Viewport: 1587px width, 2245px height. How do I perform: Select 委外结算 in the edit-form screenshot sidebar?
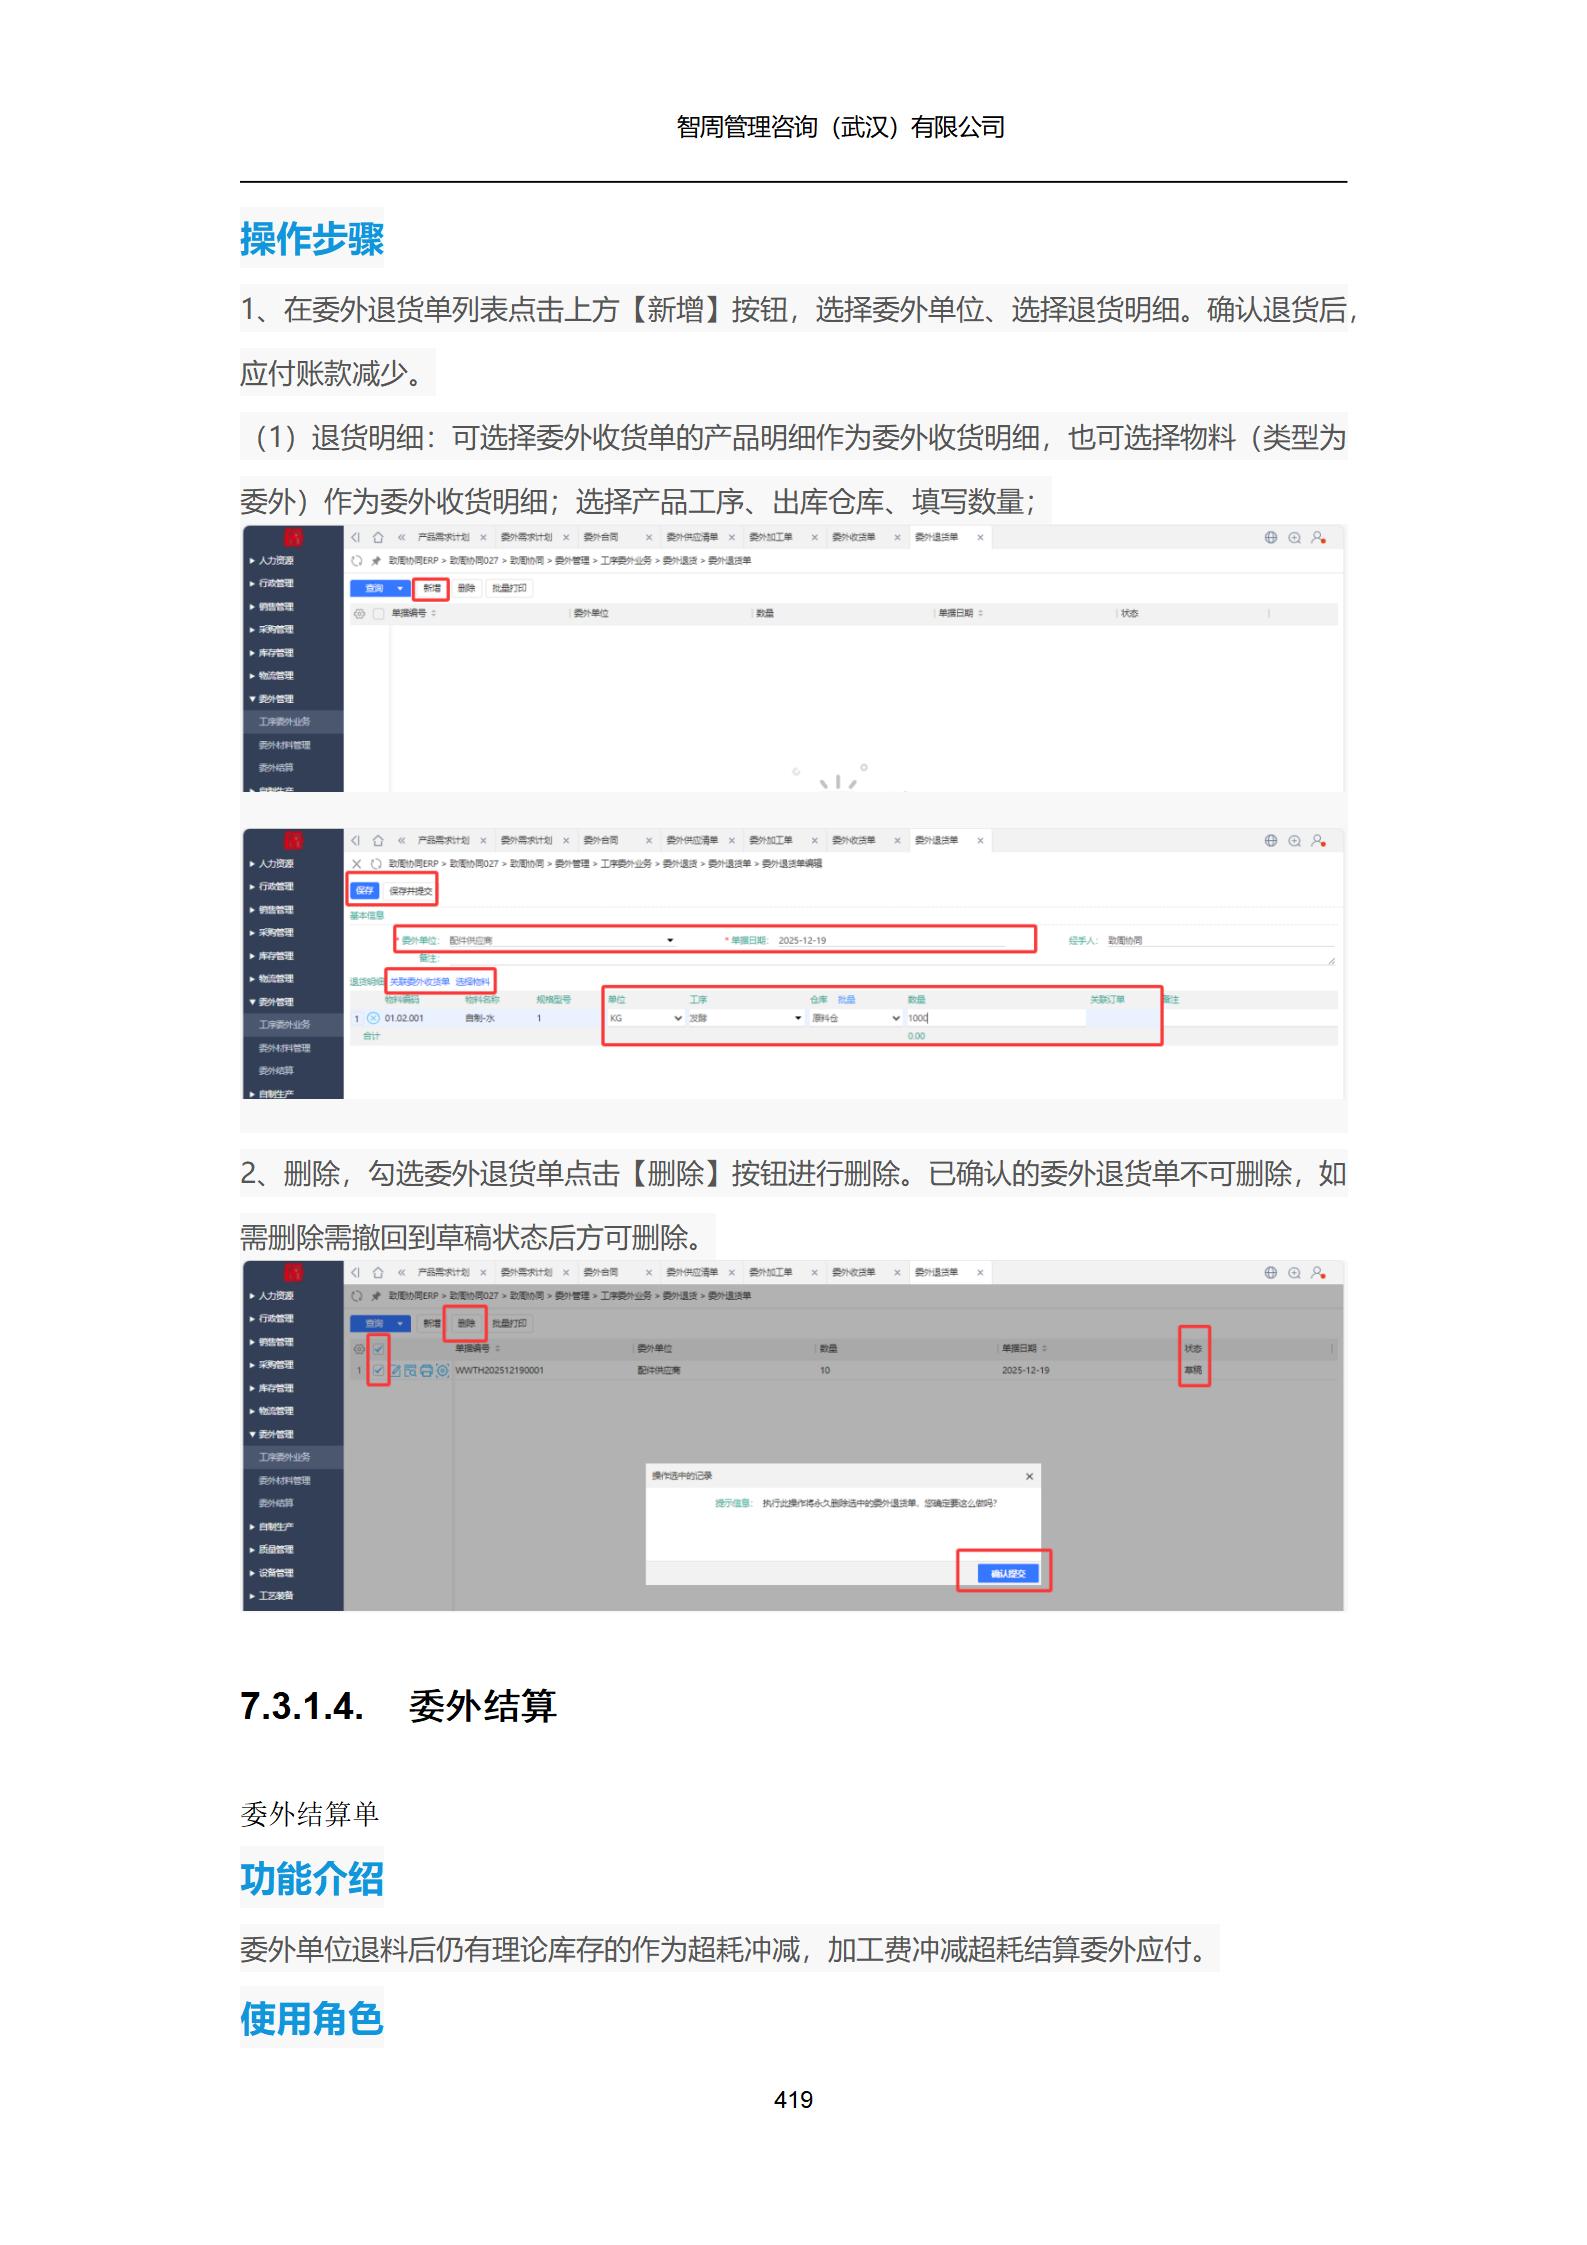point(276,1071)
